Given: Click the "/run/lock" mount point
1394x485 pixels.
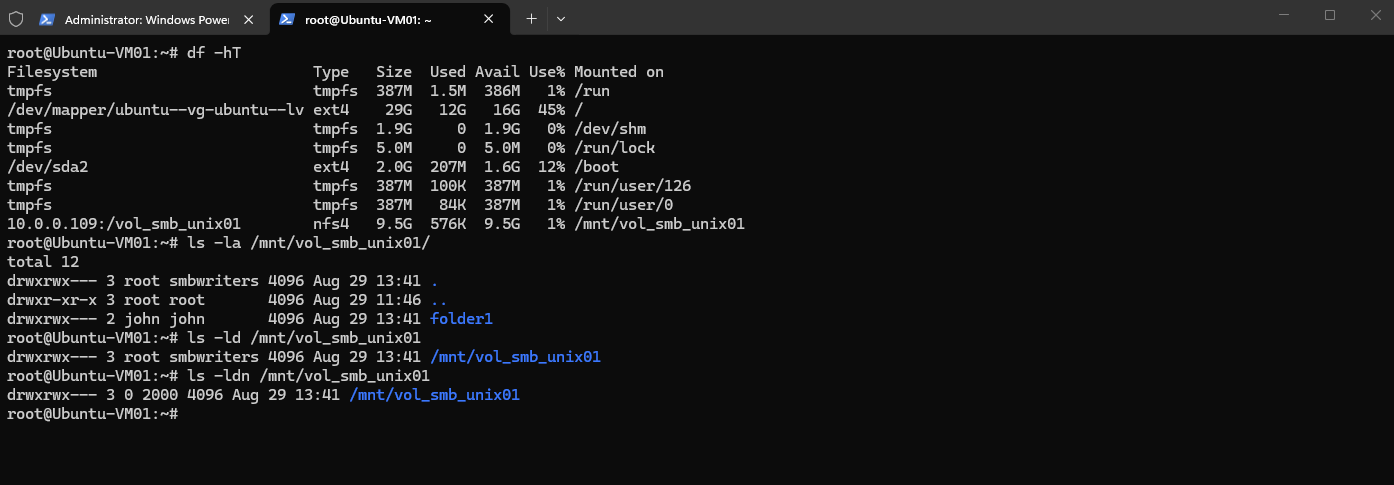Looking at the screenshot, I should [615, 148].
